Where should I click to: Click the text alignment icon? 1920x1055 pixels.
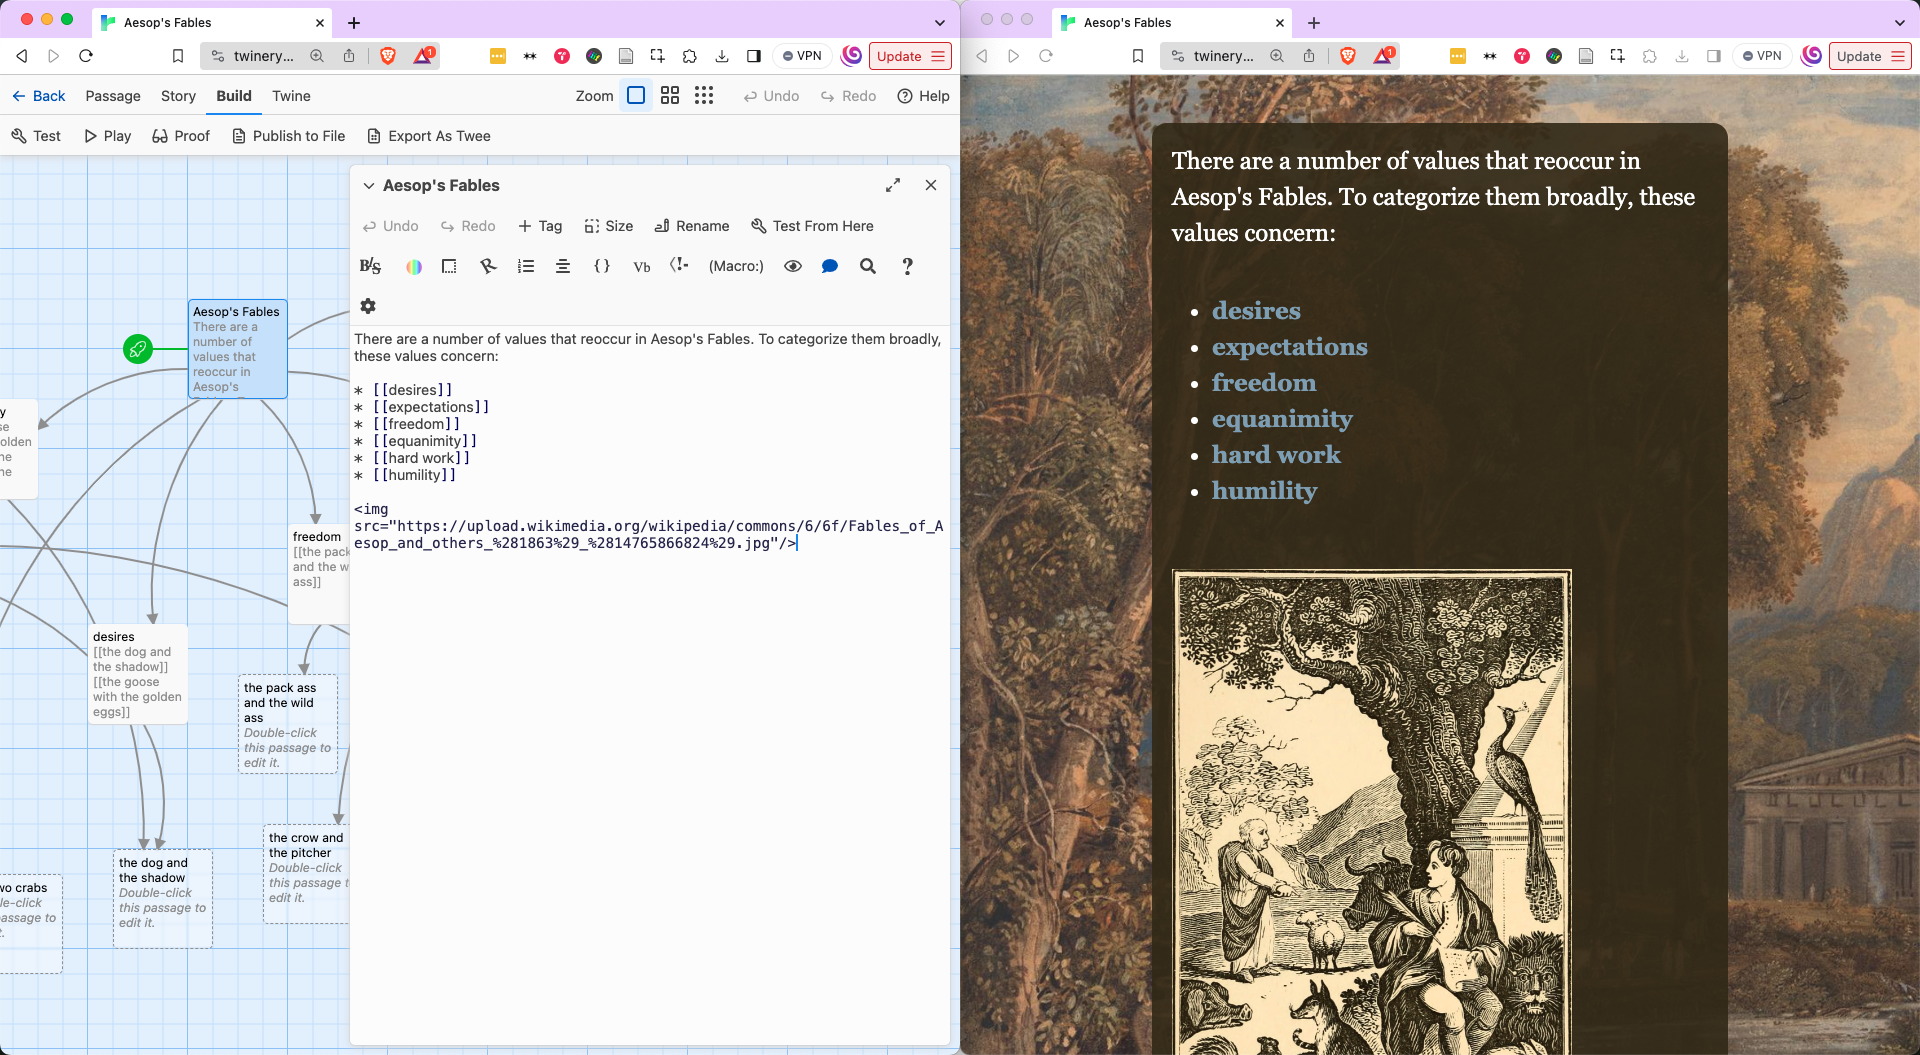pyautogui.click(x=563, y=266)
